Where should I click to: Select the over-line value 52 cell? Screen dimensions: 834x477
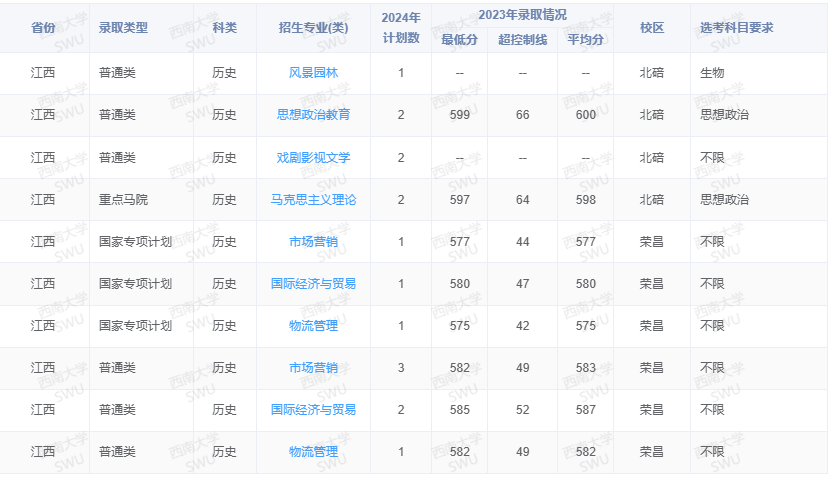pos(522,409)
